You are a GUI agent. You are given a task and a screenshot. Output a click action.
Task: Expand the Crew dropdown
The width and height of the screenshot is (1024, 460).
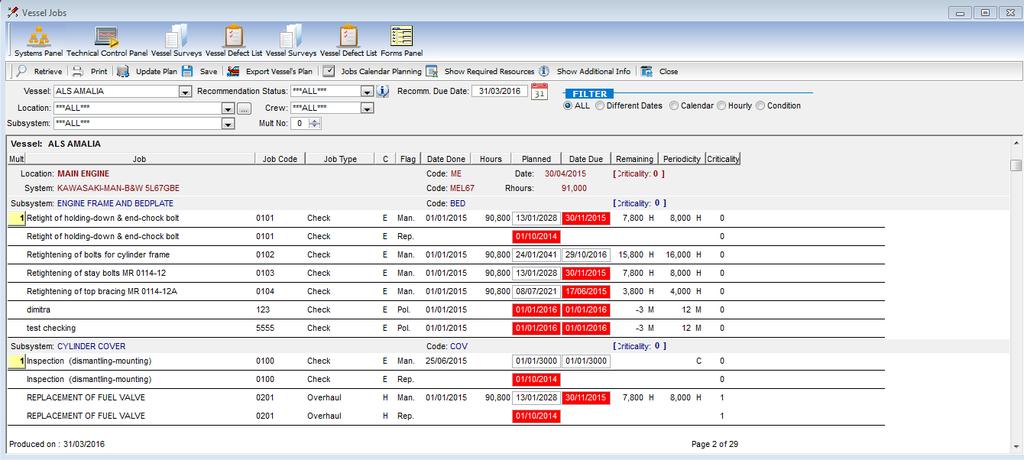point(367,108)
